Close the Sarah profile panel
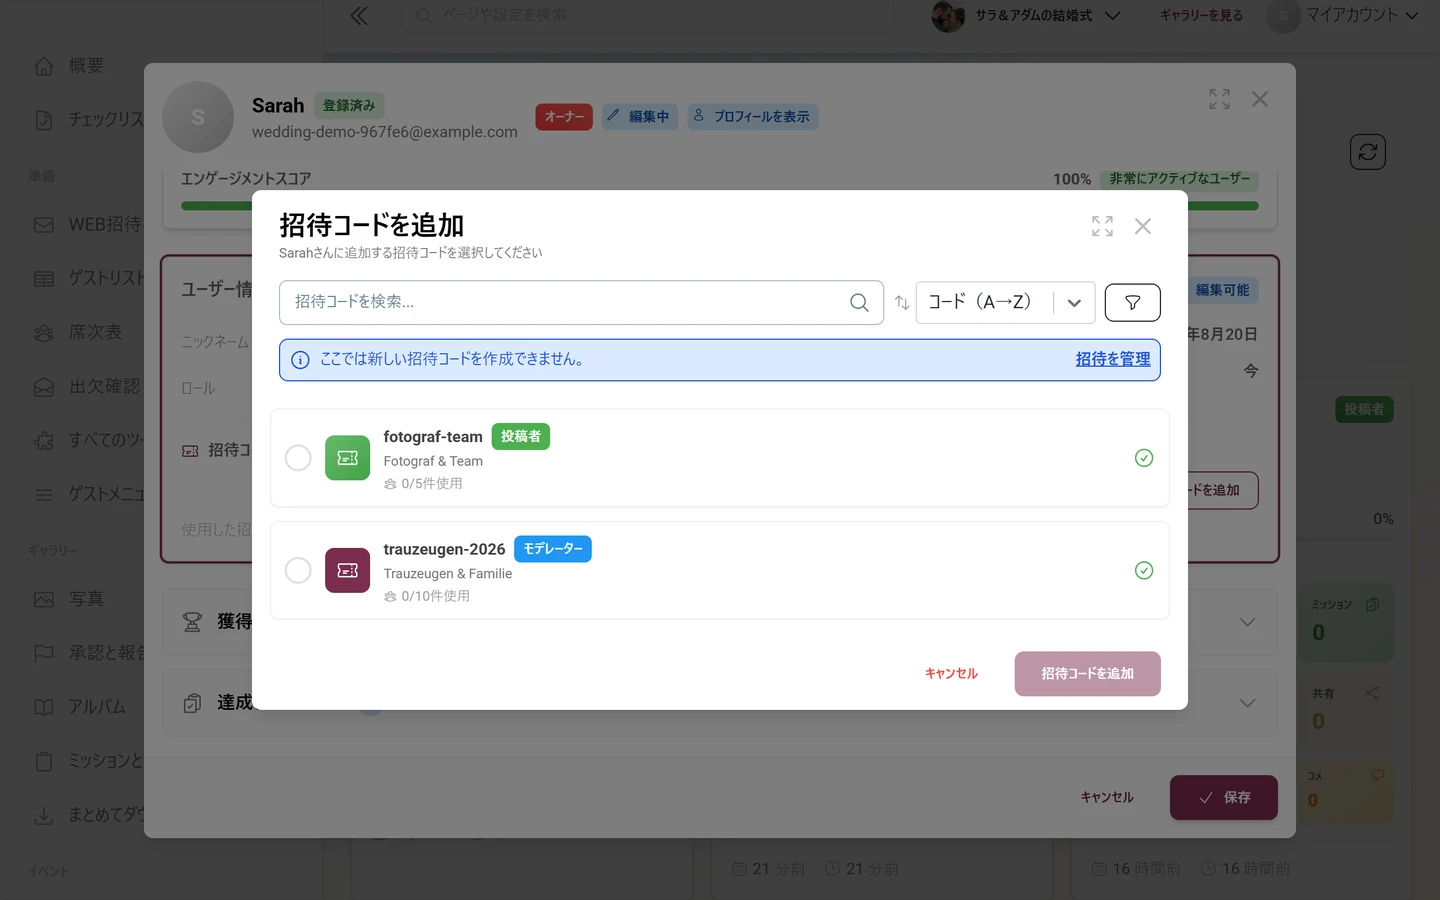 pos(1260,99)
